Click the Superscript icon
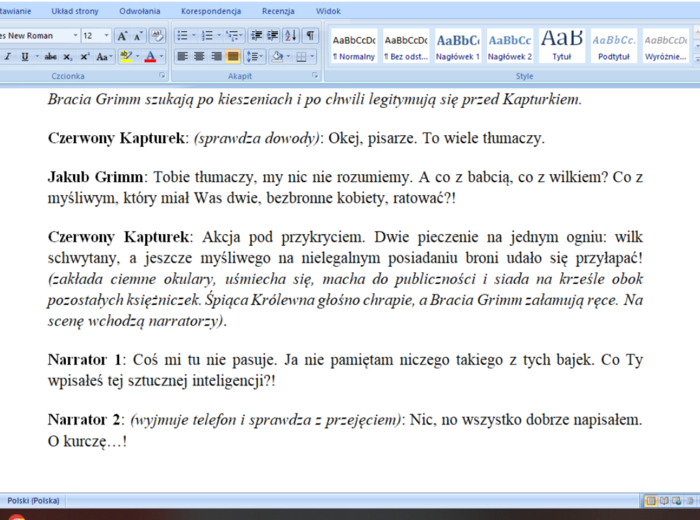700x520 pixels. (x=86, y=57)
